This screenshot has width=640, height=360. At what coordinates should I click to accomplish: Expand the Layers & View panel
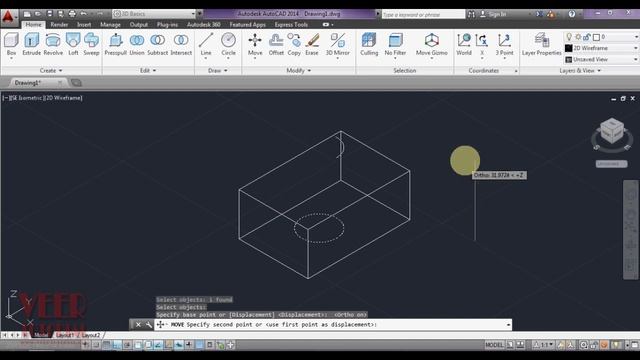coord(580,70)
